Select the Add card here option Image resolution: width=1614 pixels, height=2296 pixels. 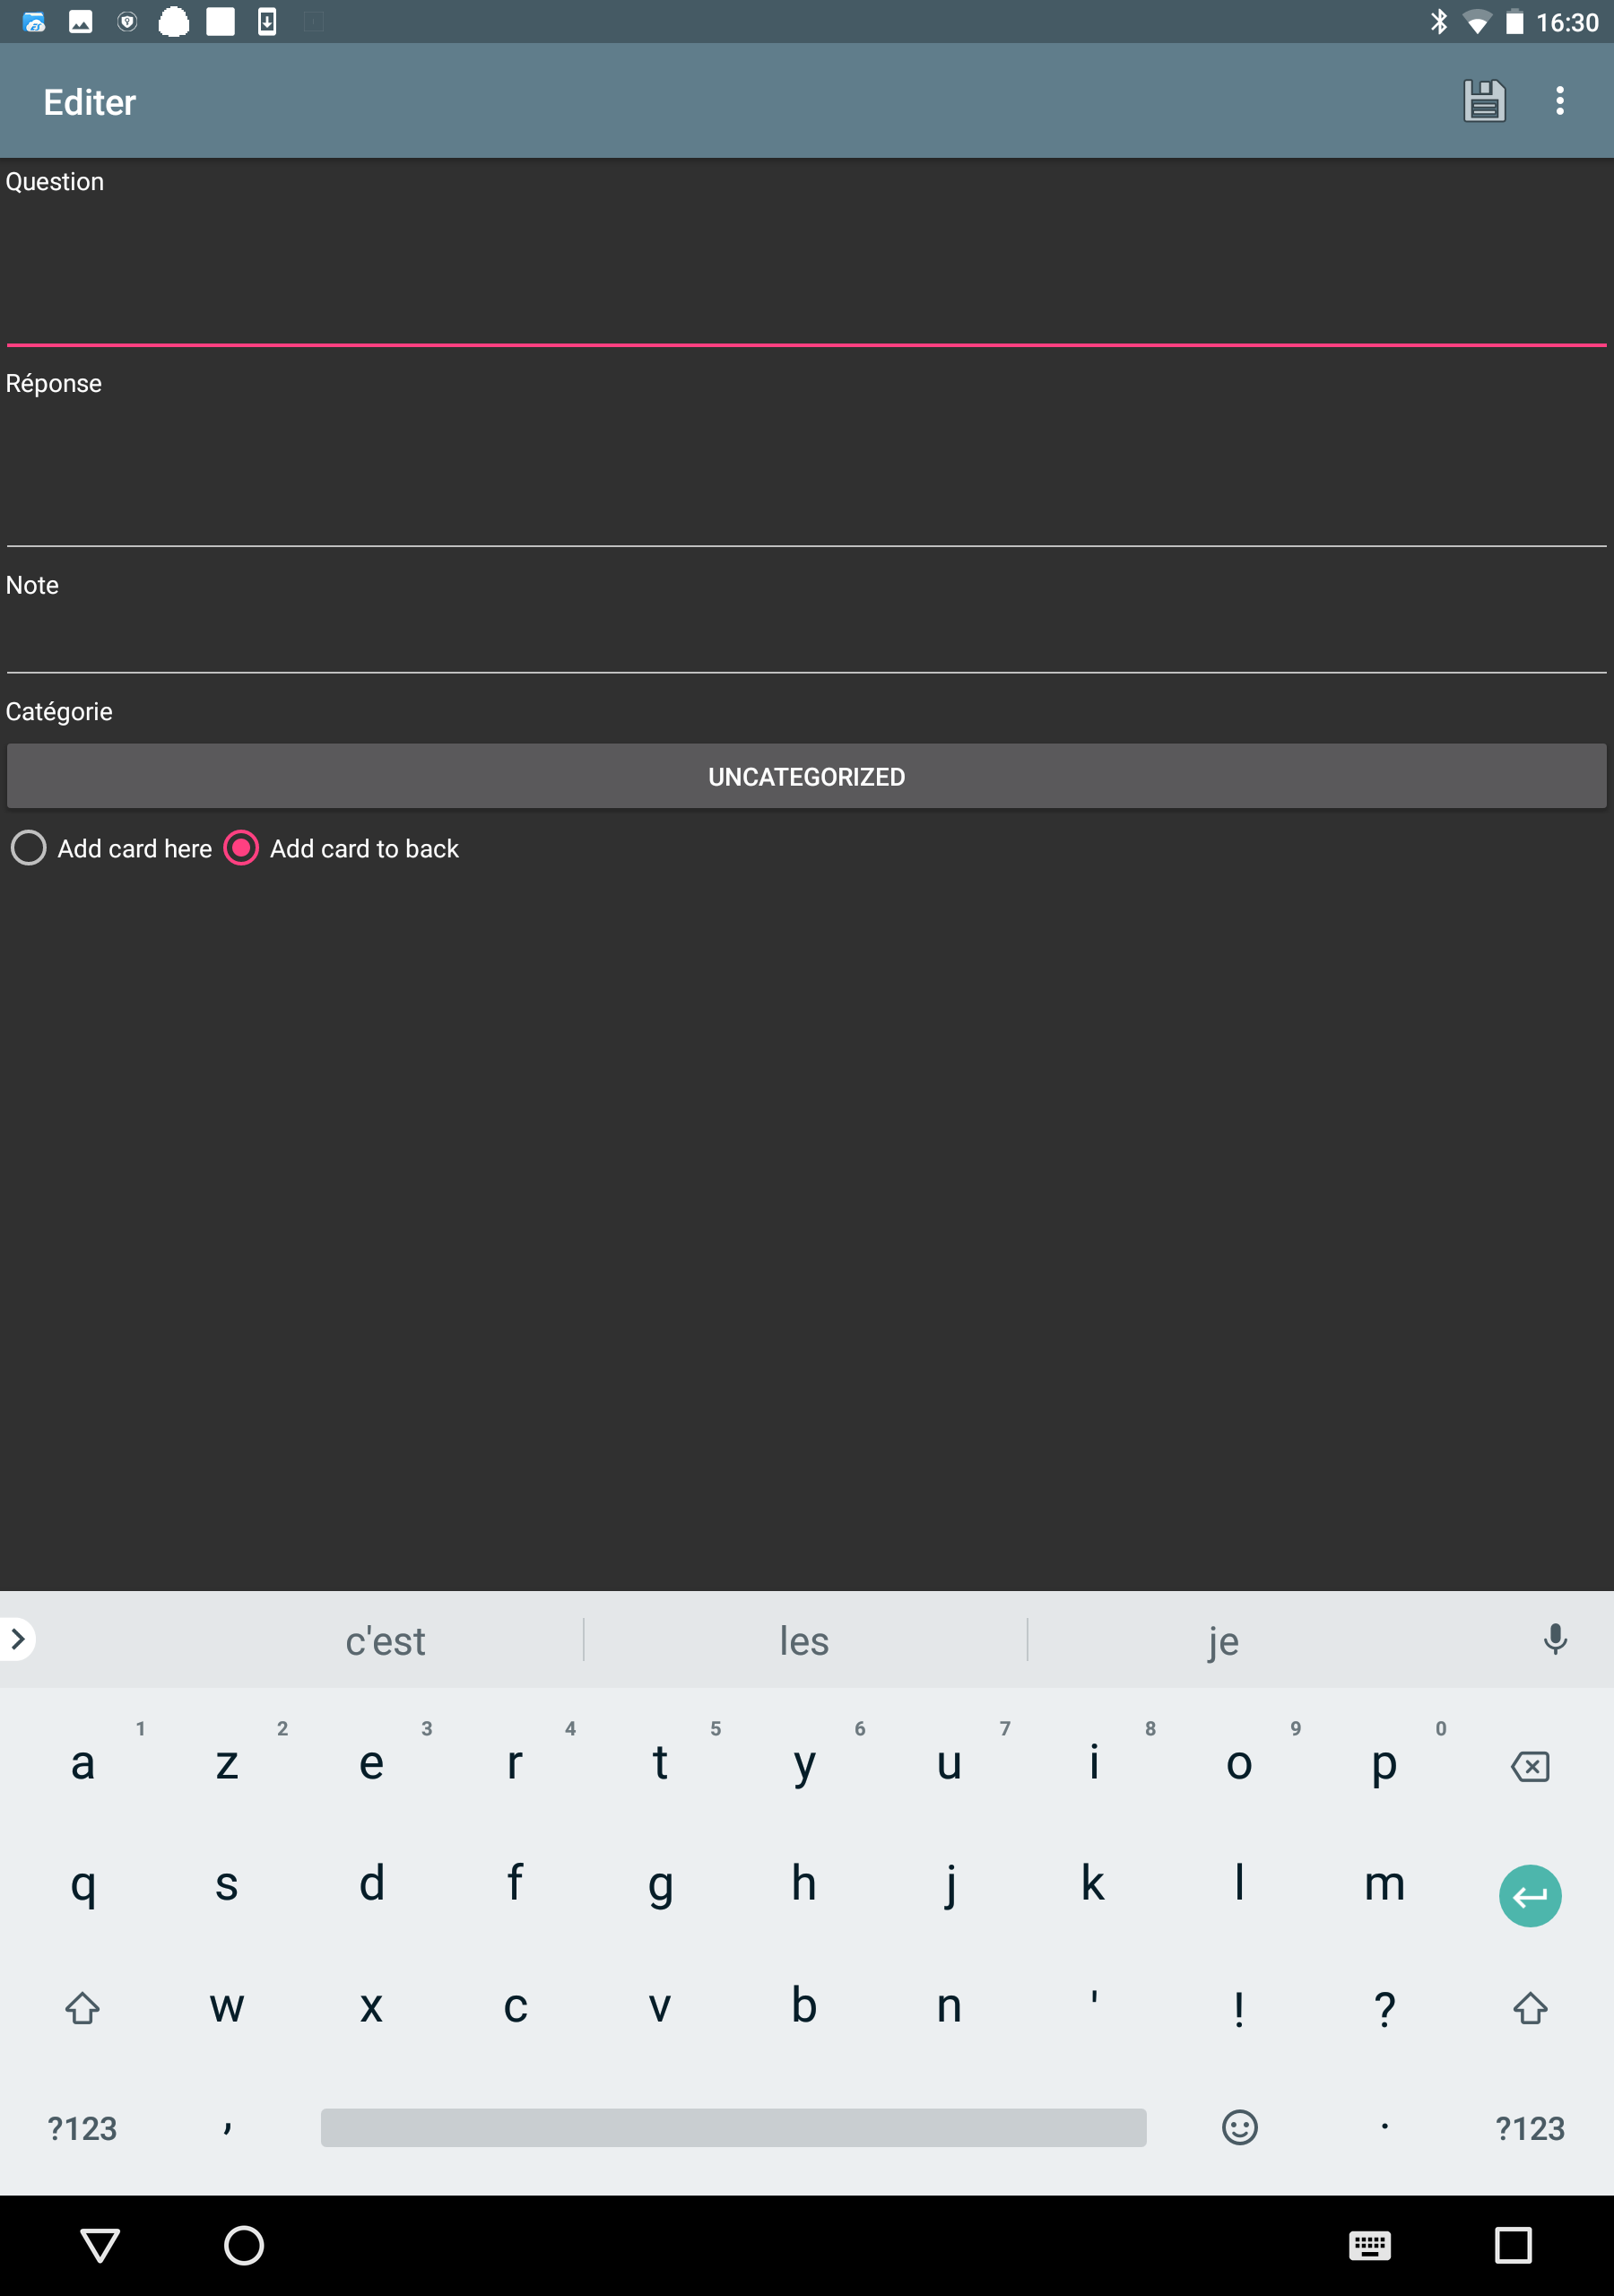(x=112, y=848)
